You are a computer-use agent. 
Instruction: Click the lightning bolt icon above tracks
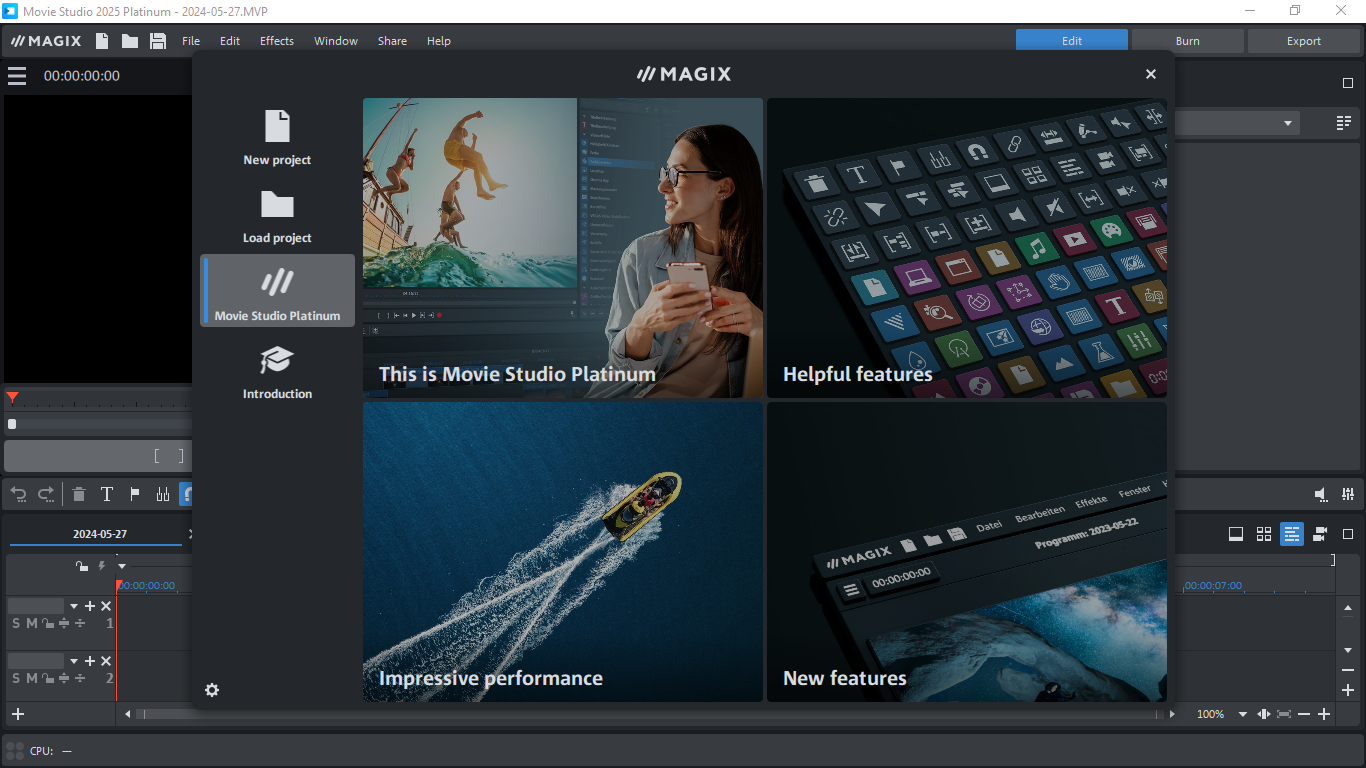[102, 566]
